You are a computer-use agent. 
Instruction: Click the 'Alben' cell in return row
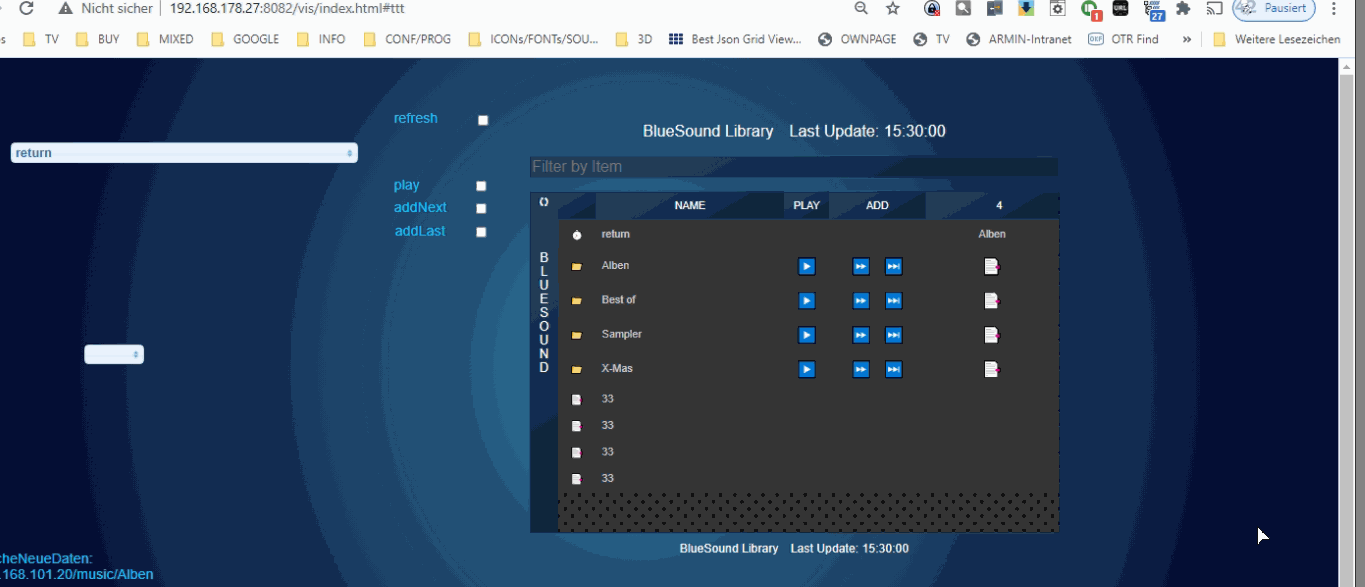(992, 234)
